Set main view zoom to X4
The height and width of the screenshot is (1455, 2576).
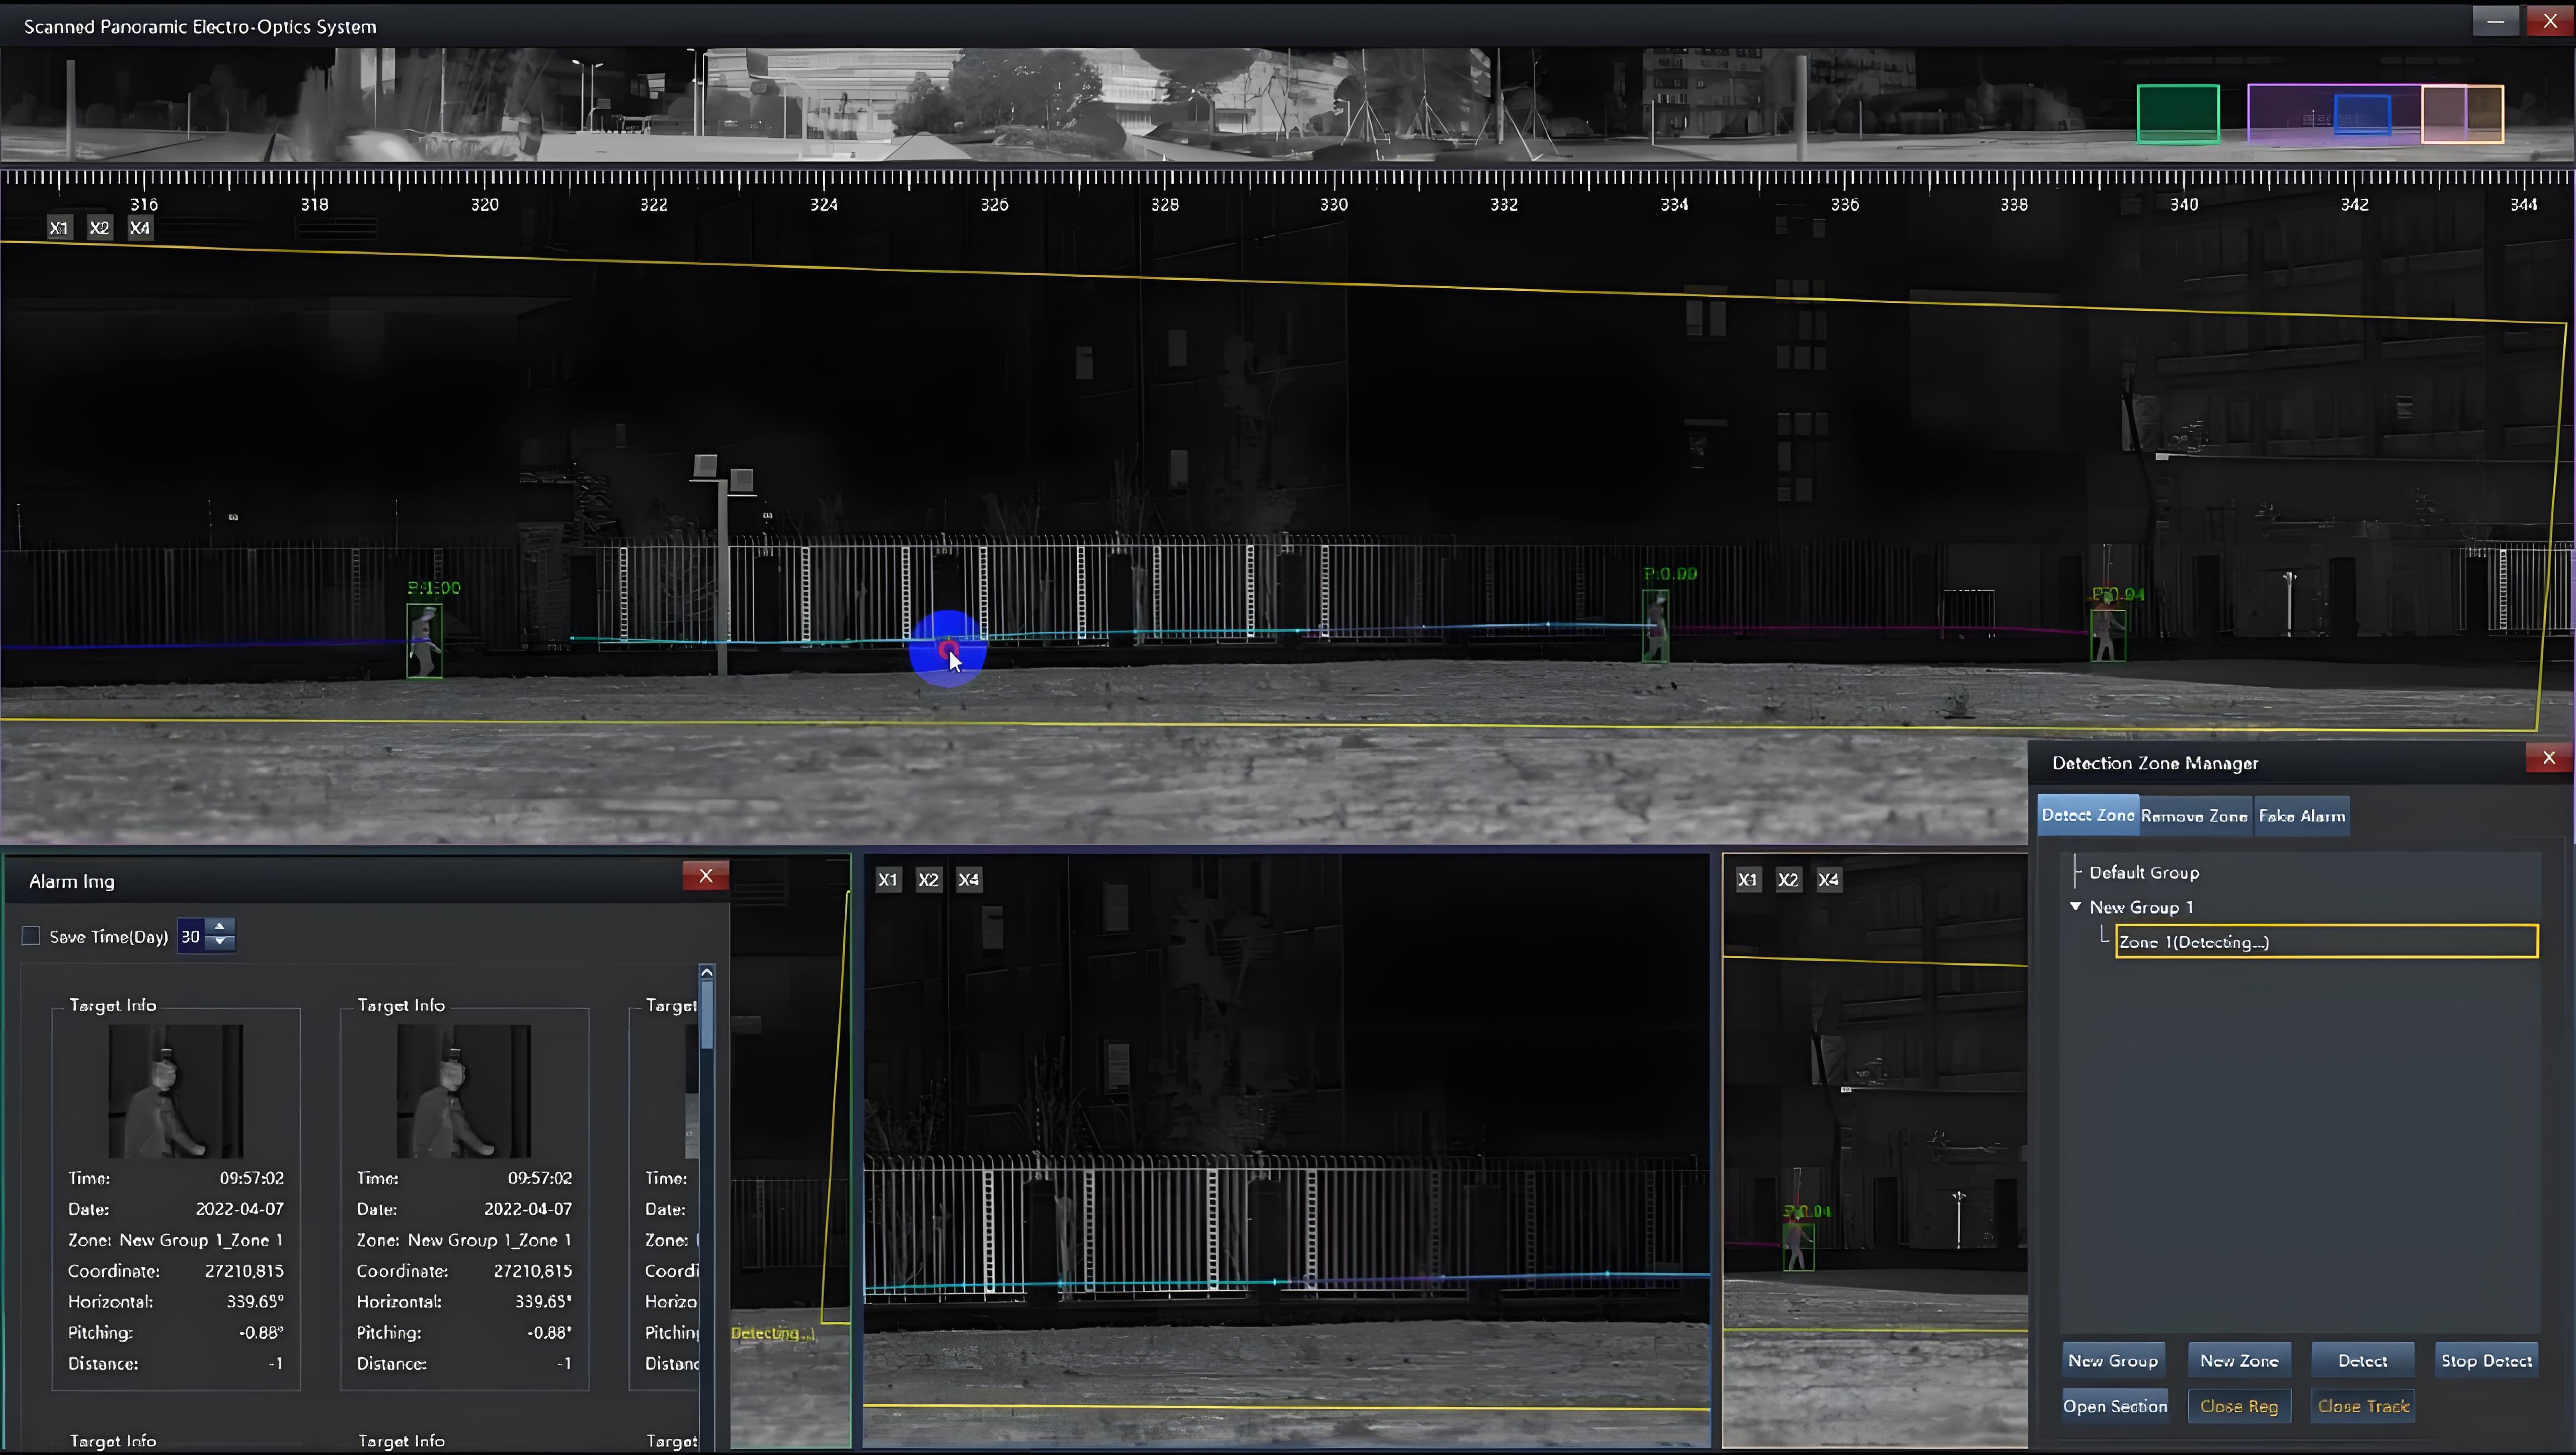tap(140, 228)
